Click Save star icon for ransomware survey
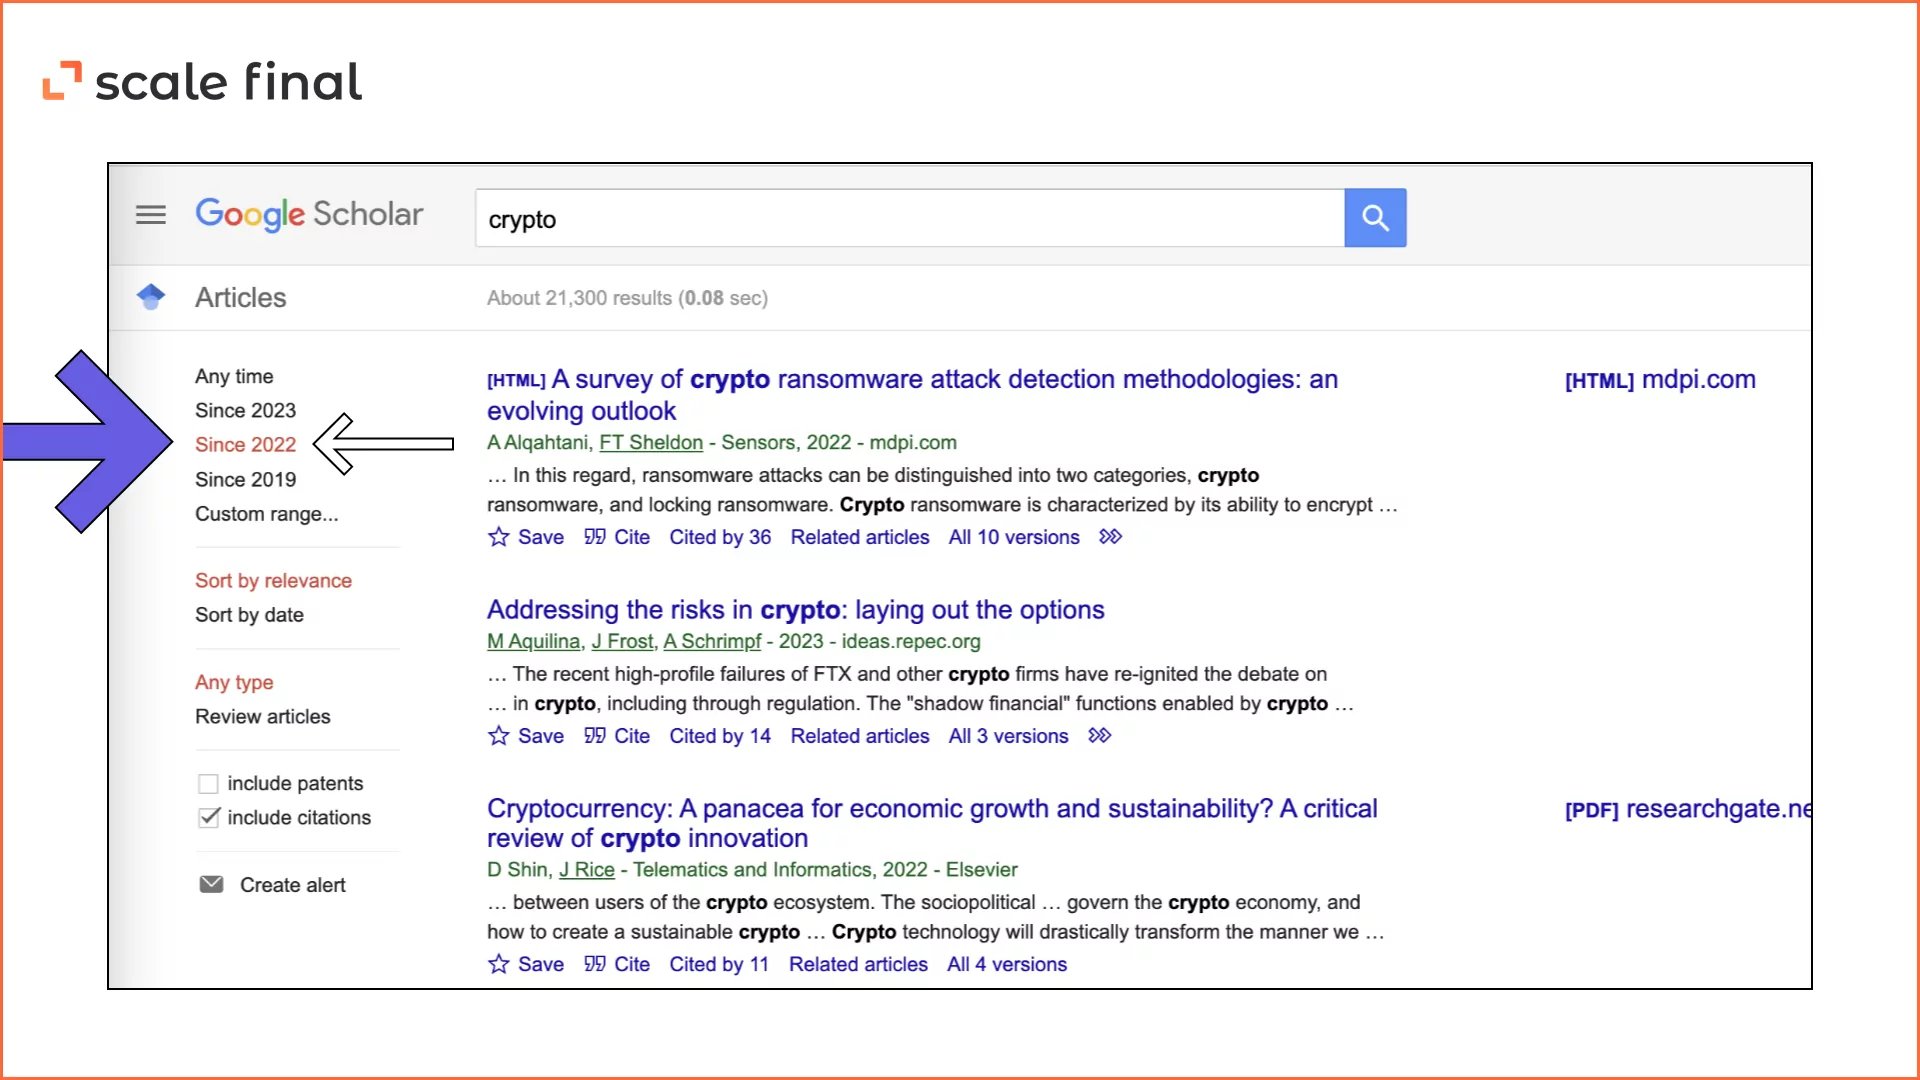The height and width of the screenshot is (1080, 1920). (498, 537)
